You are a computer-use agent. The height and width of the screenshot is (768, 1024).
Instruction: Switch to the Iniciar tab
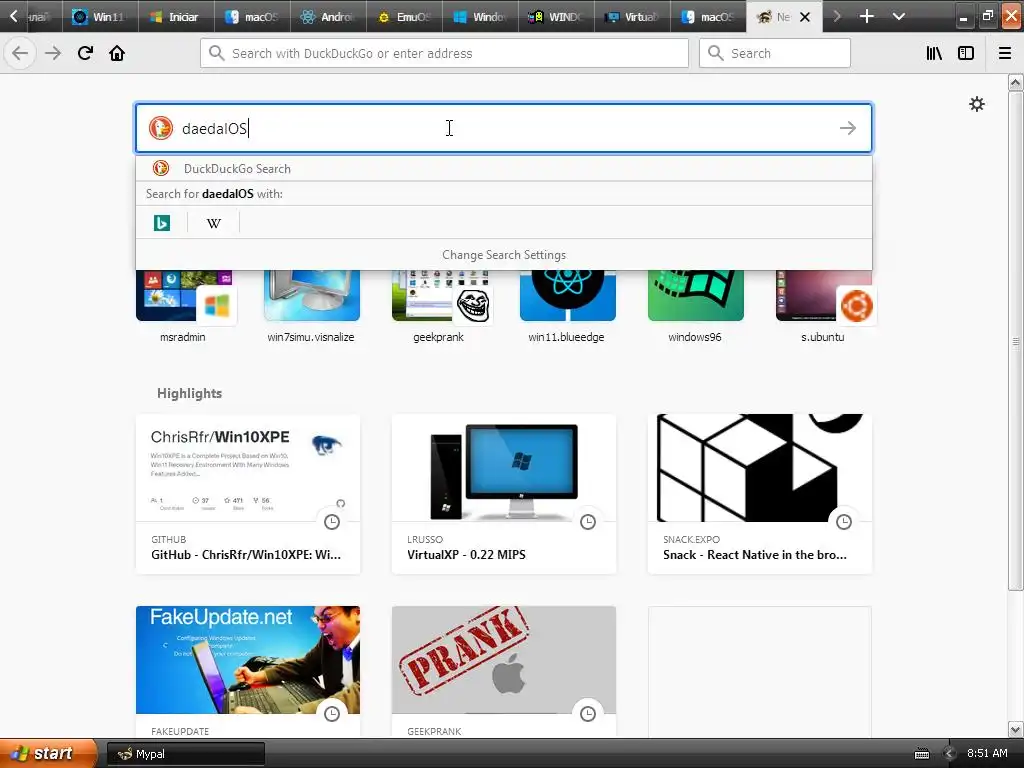point(176,16)
